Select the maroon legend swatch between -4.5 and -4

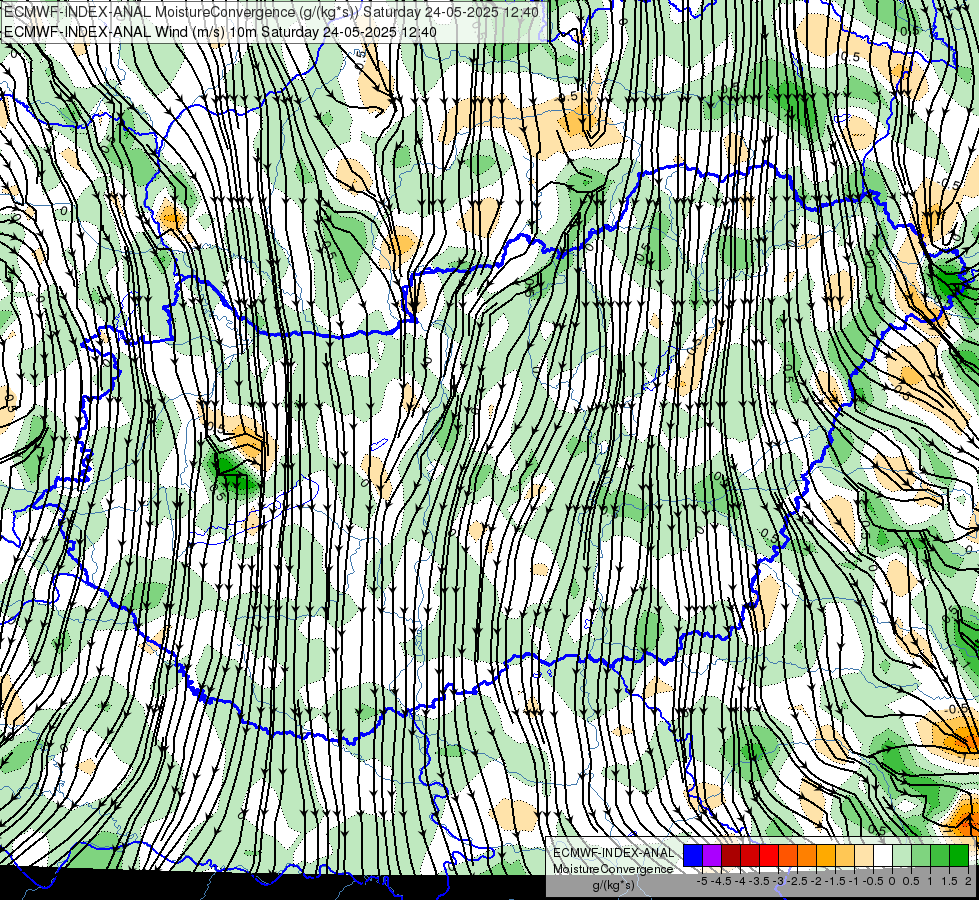point(731,856)
